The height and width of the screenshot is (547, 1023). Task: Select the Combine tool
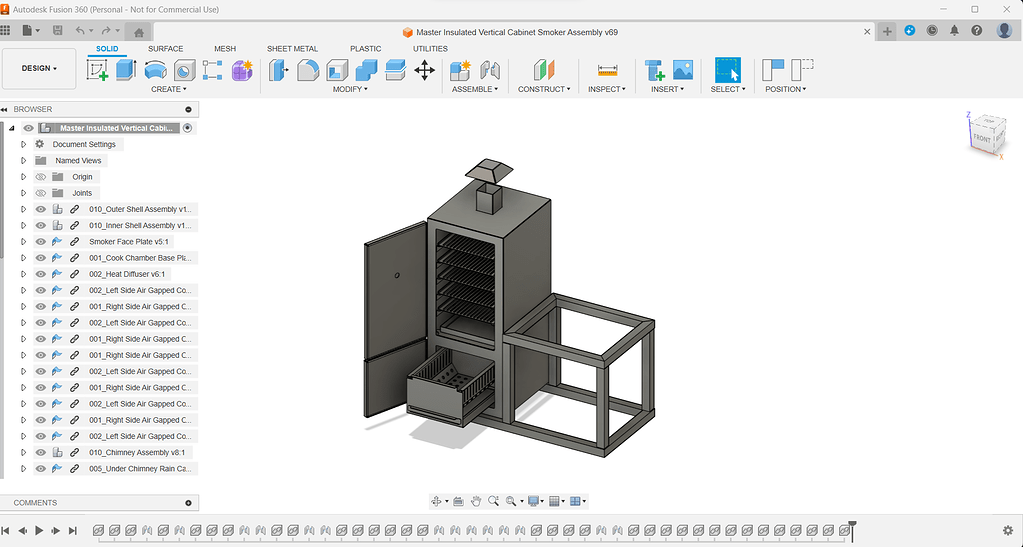pyautogui.click(x=366, y=70)
